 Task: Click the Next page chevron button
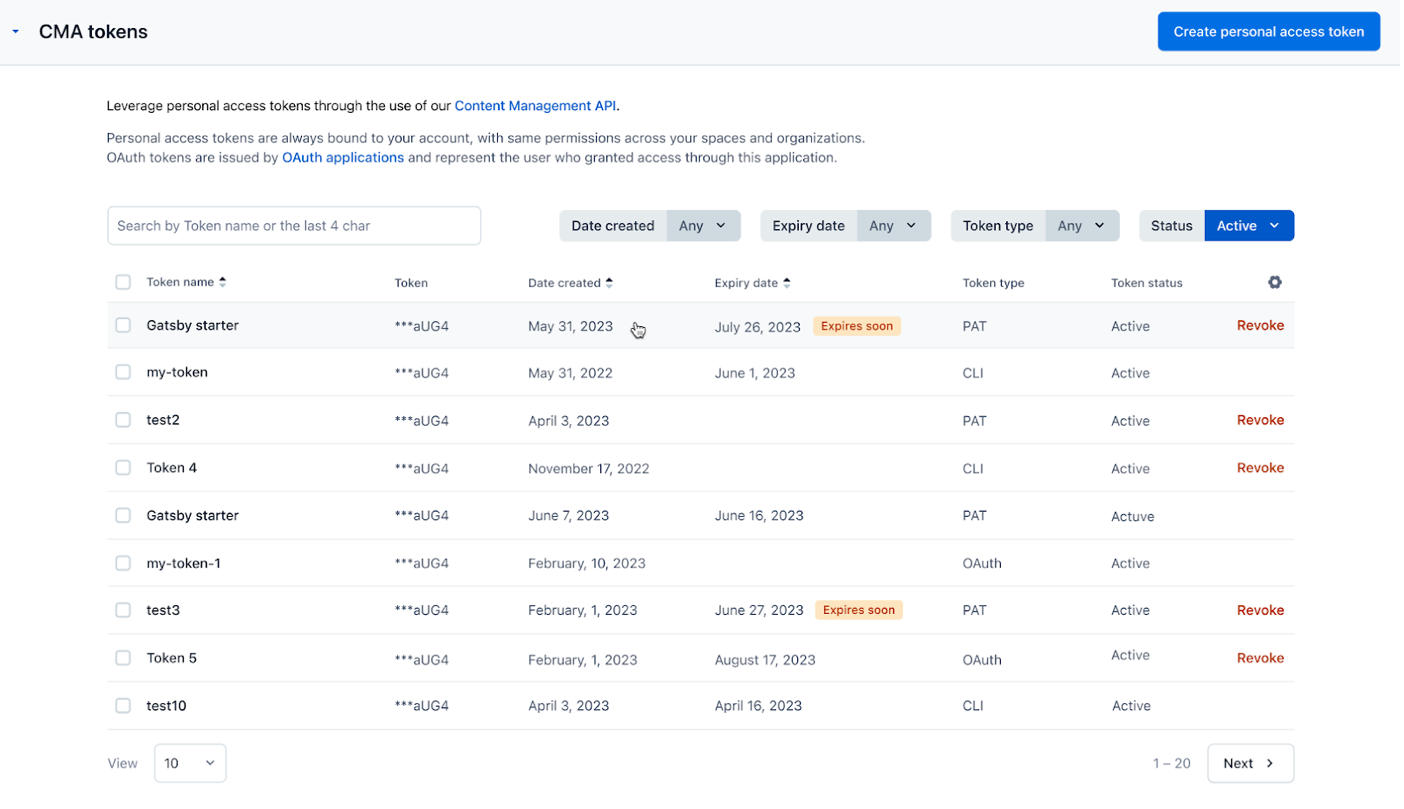(x=1250, y=763)
